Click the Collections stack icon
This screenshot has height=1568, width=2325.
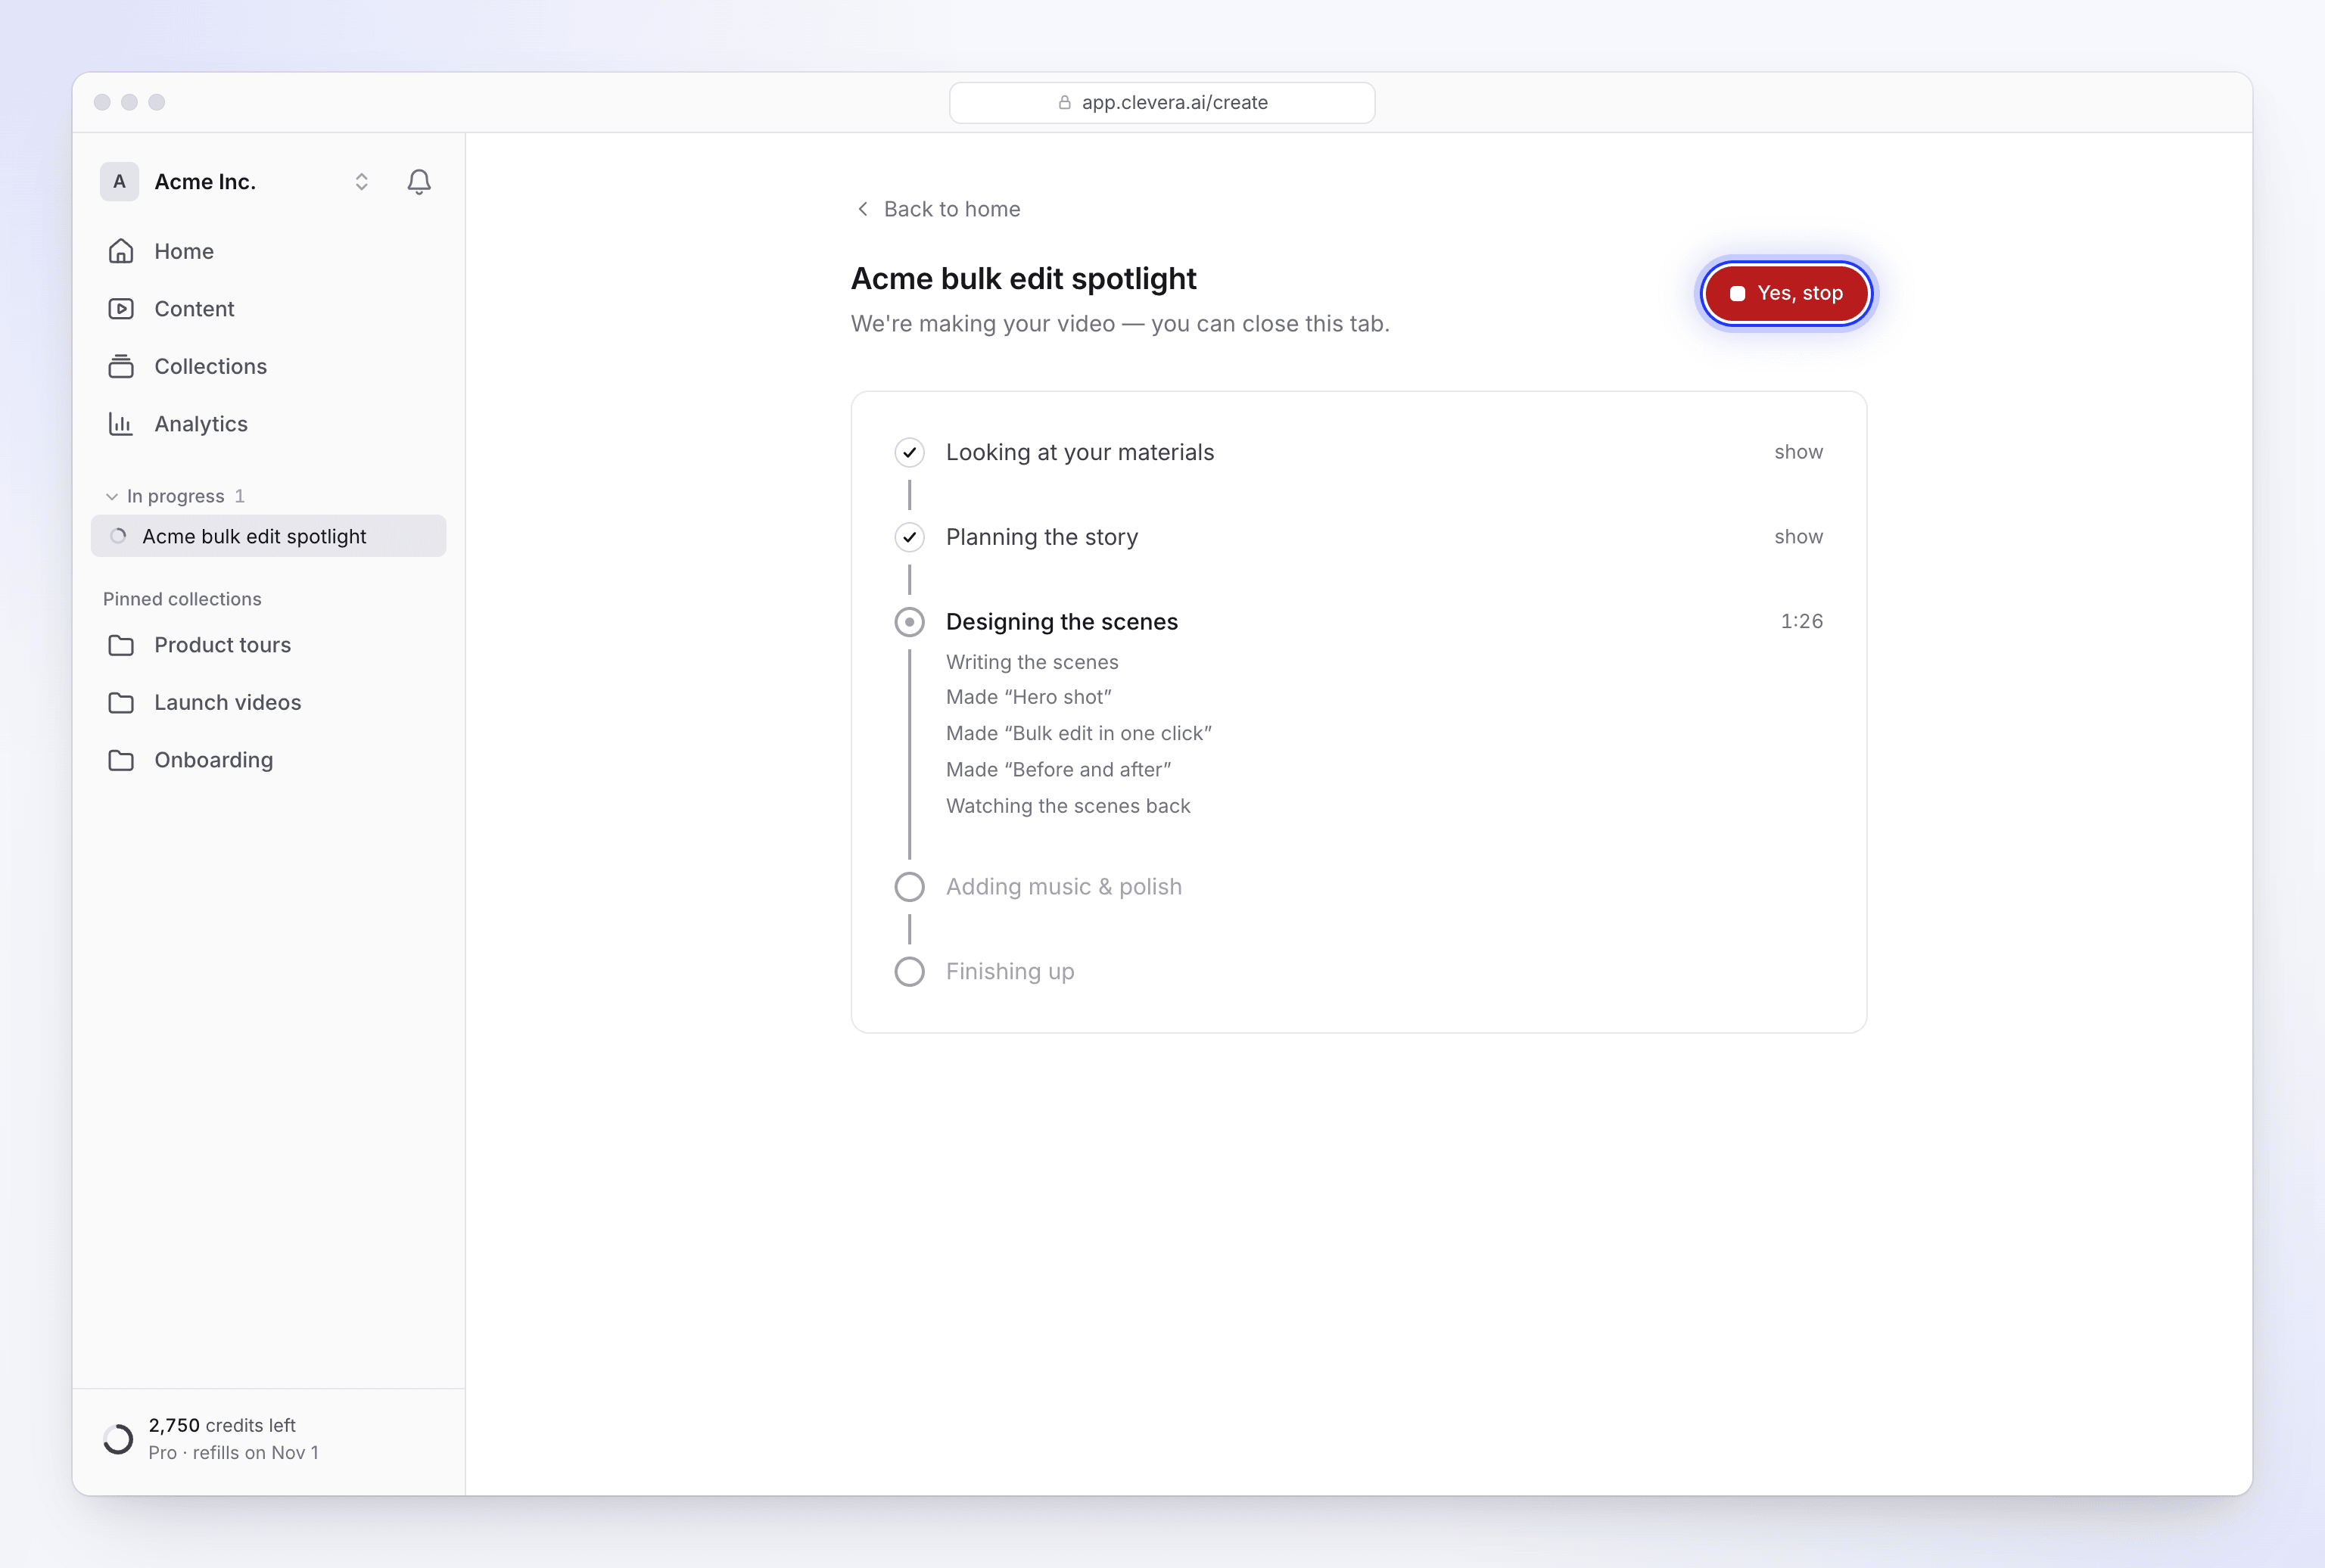(121, 366)
